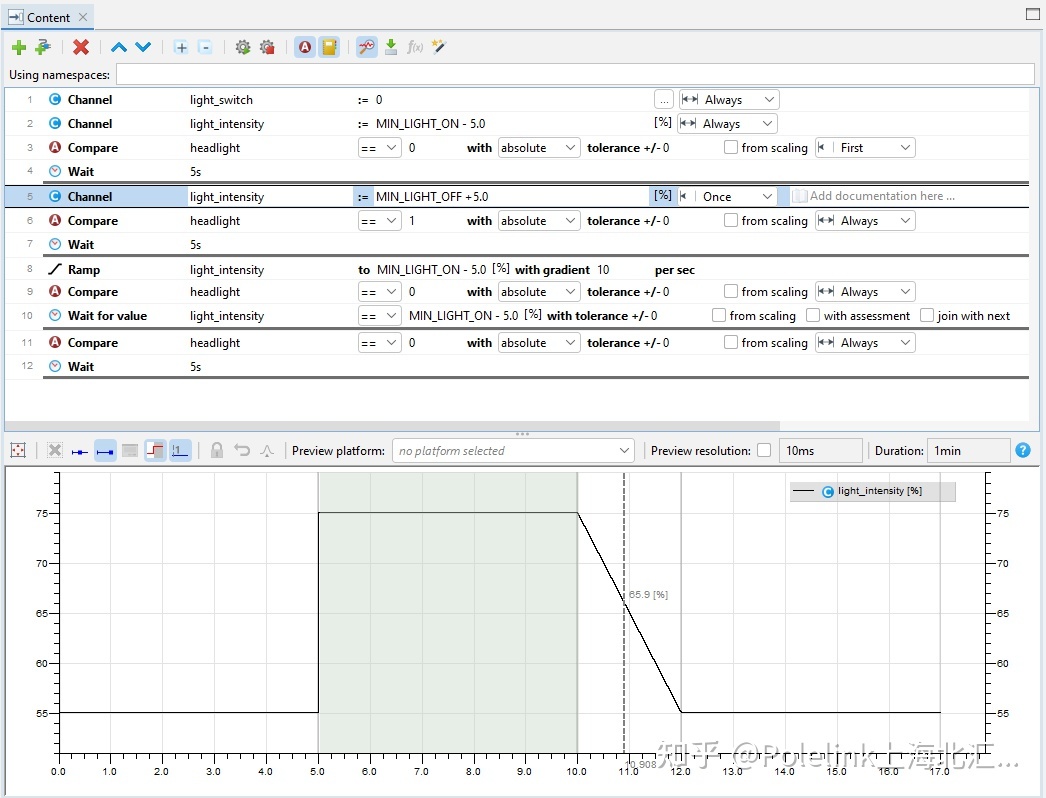Click the help question mark icon
The height and width of the screenshot is (798, 1046).
click(x=1023, y=450)
